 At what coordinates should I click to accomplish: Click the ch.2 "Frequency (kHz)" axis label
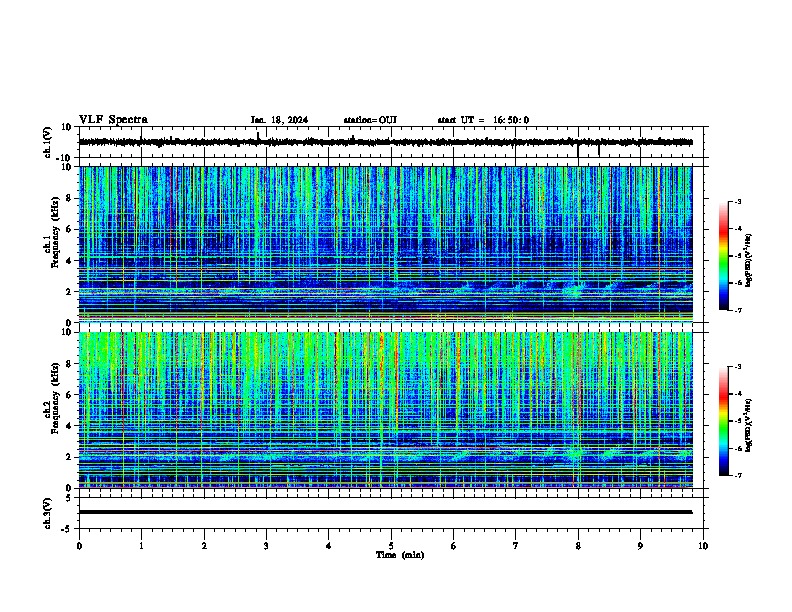(55, 398)
